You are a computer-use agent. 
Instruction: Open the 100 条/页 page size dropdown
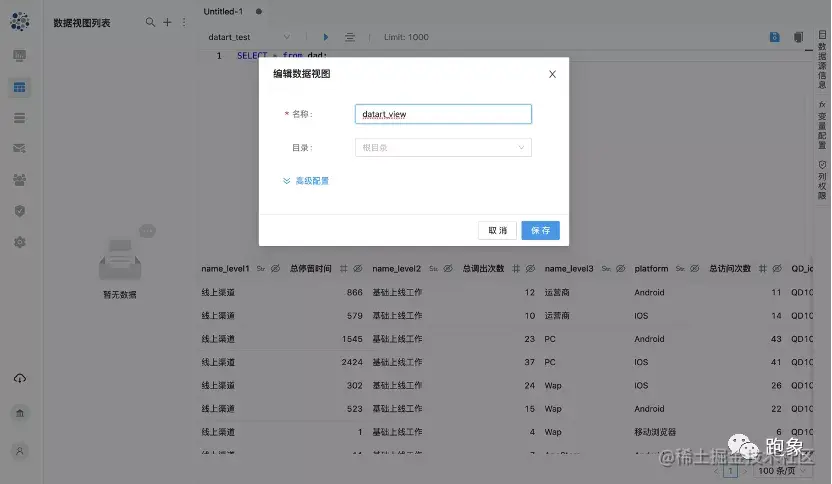(782, 471)
